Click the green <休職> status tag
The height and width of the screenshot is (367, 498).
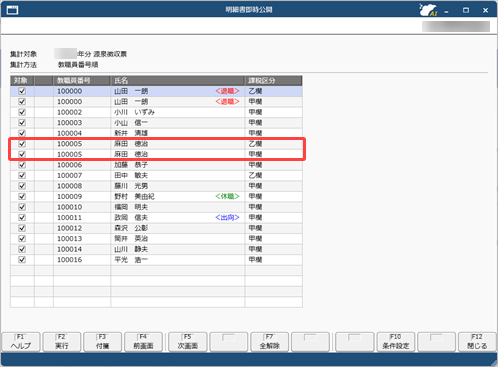coord(227,196)
